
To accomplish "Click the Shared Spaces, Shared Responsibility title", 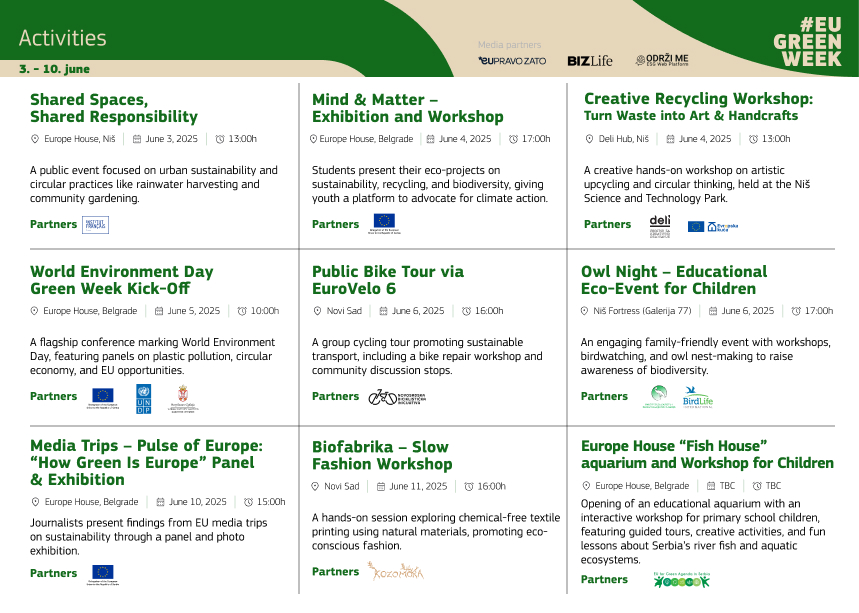I will [114, 108].
